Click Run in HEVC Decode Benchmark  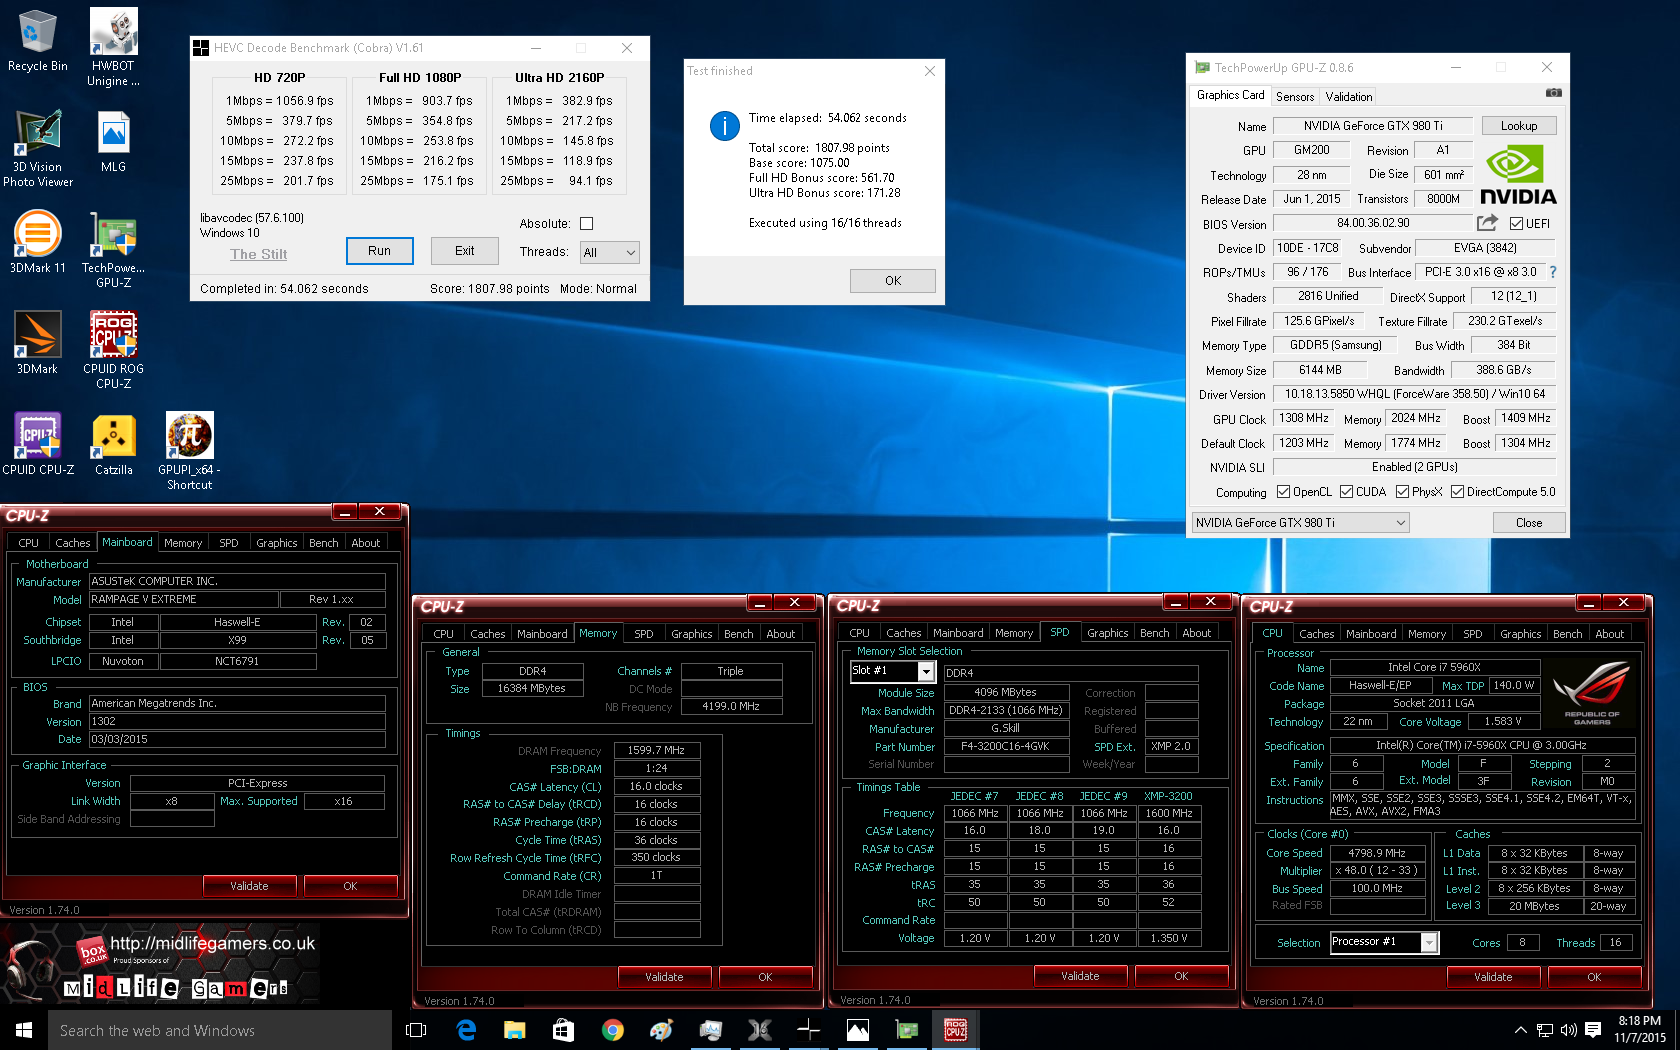(380, 251)
